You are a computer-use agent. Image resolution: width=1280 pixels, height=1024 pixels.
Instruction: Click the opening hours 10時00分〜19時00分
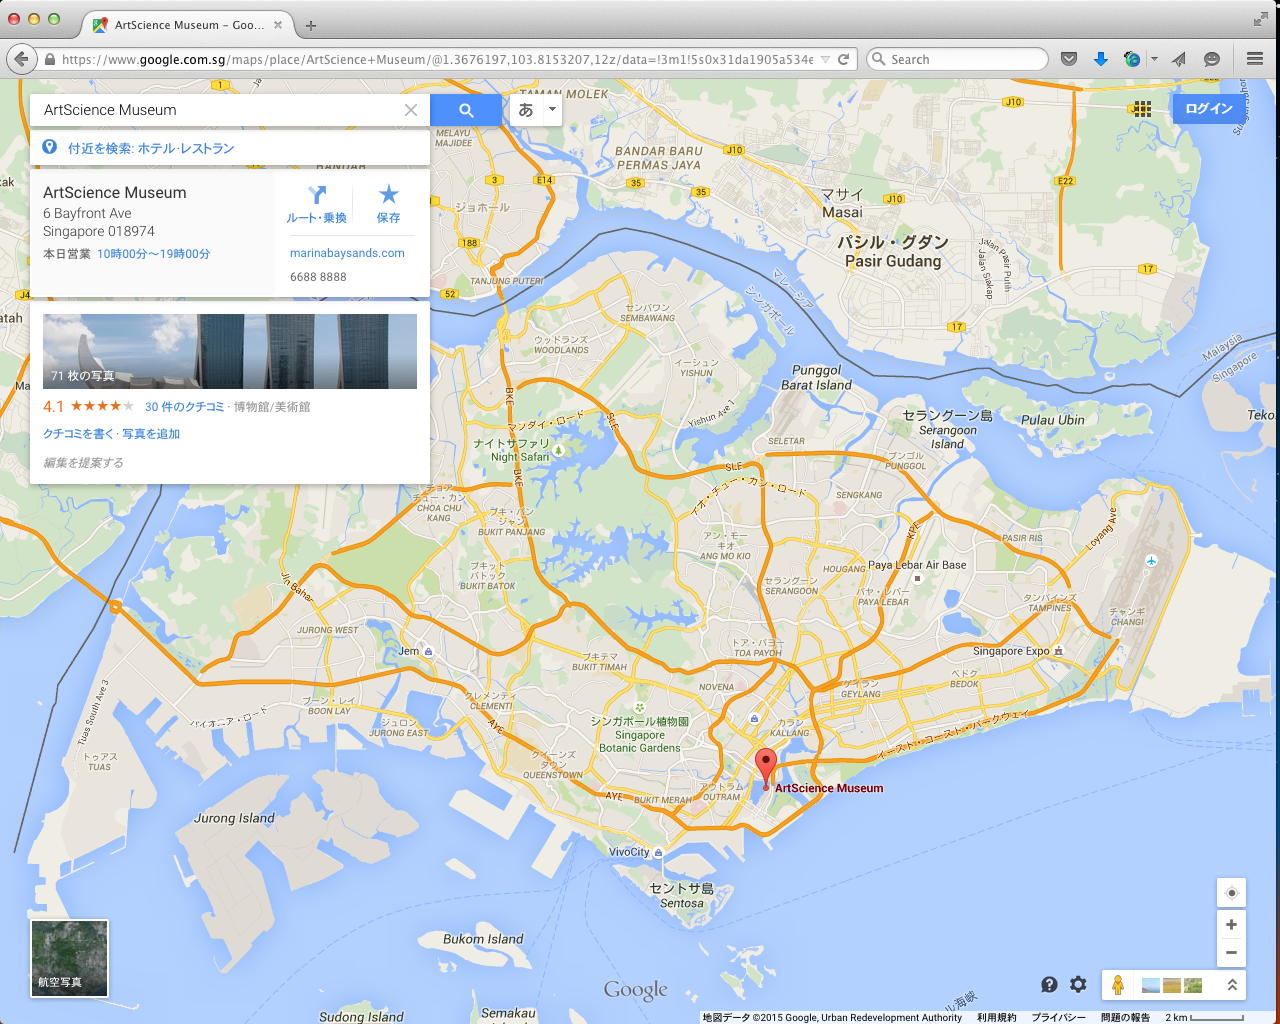pos(154,254)
